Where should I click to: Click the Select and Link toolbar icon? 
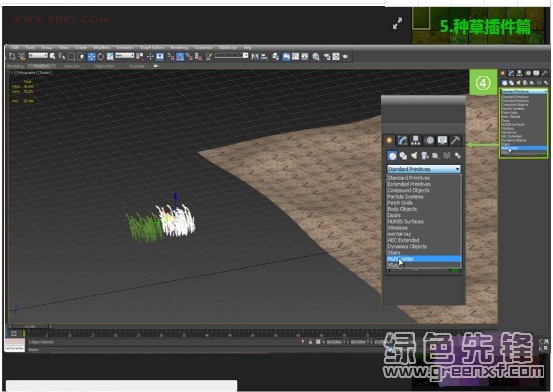[12, 56]
